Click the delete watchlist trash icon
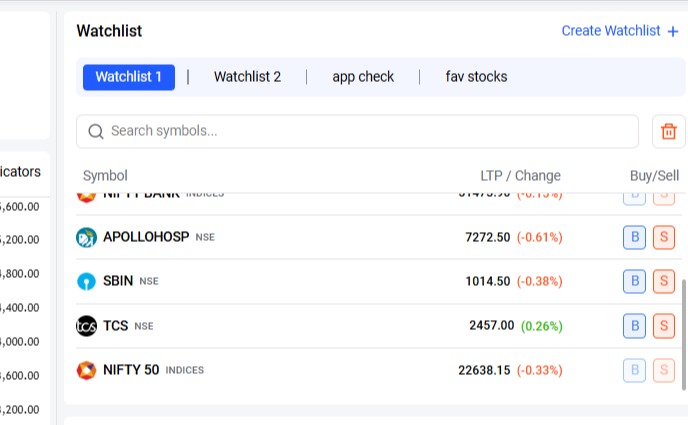Viewport: 688px width, 425px height. pyautogui.click(x=668, y=131)
